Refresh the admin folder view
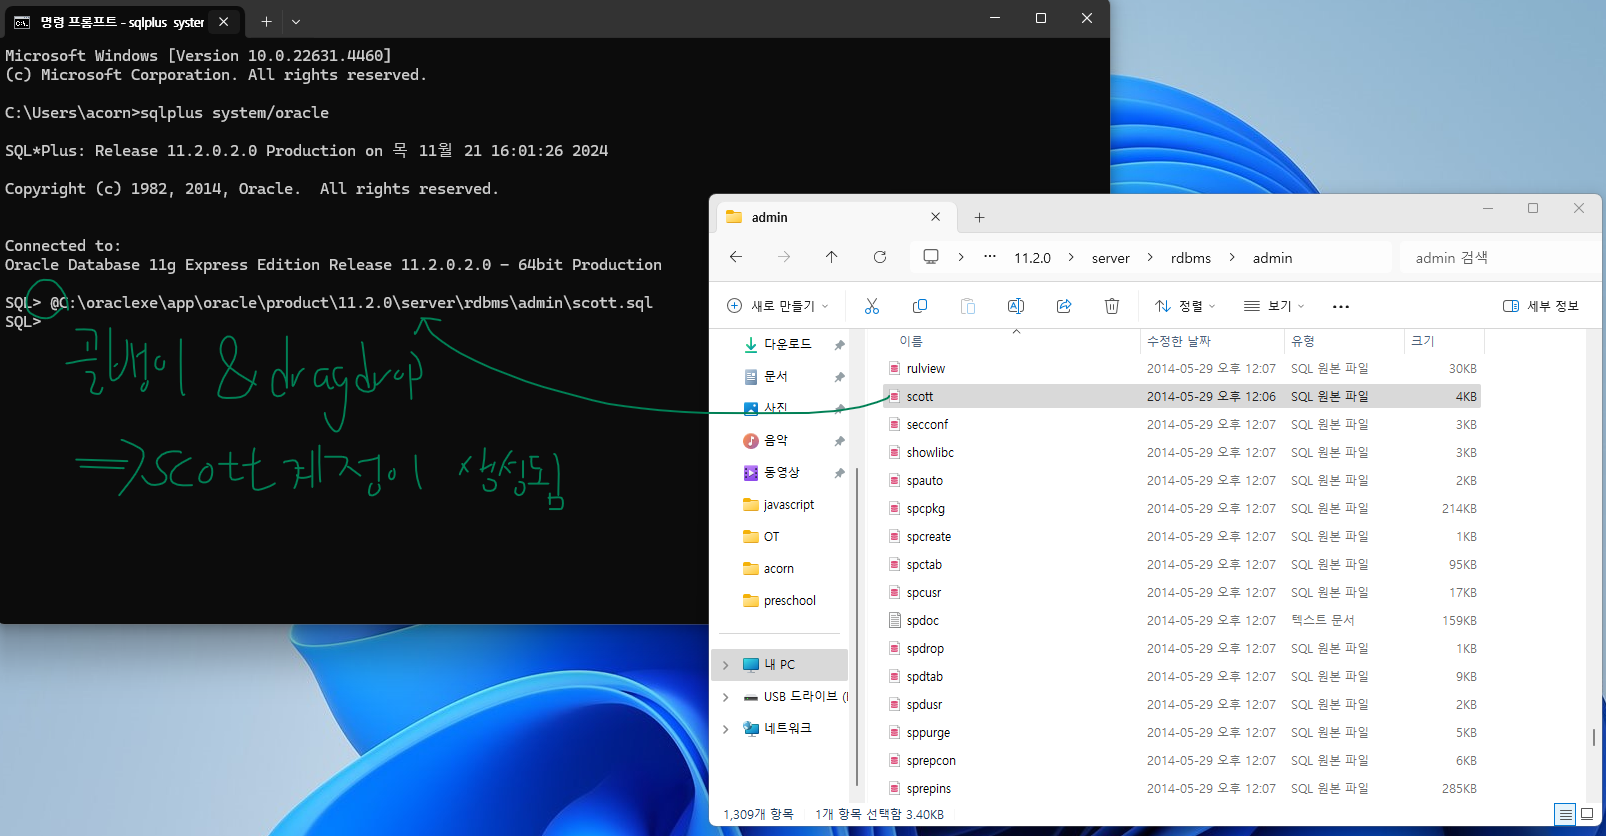The height and width of the screenshot is (836, 1606). coord(880,257)
